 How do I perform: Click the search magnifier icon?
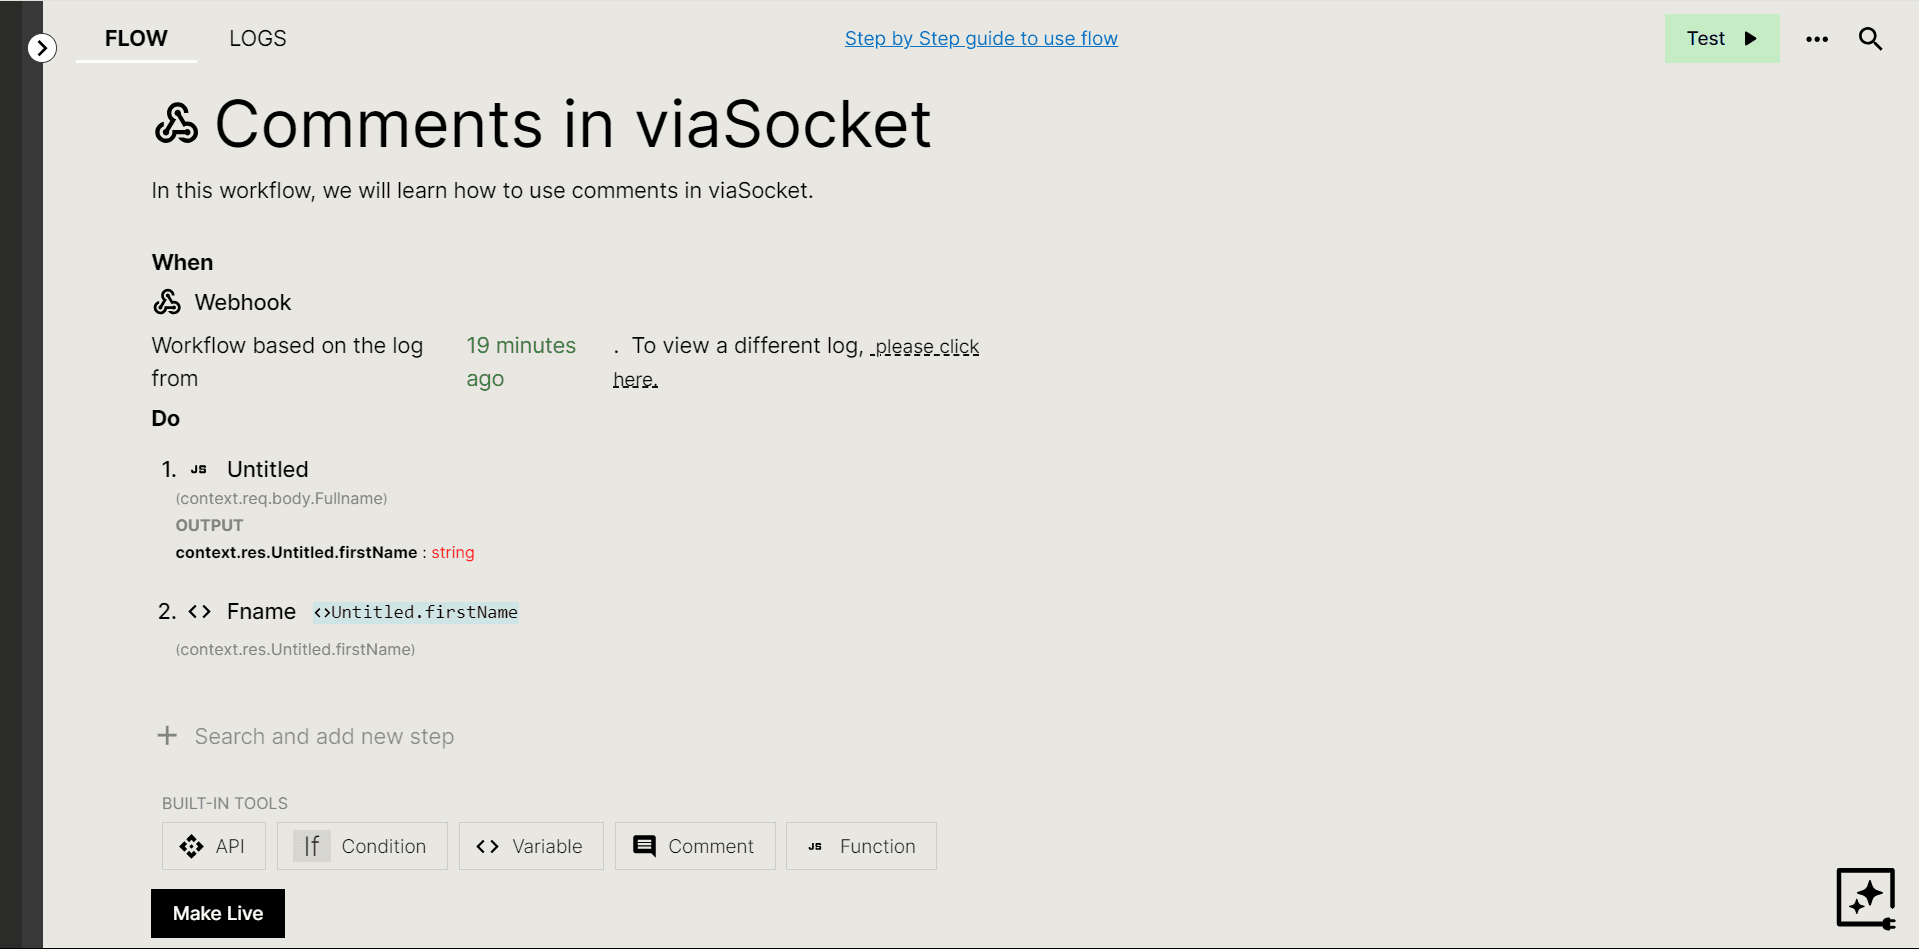[x=1870, y=39]
